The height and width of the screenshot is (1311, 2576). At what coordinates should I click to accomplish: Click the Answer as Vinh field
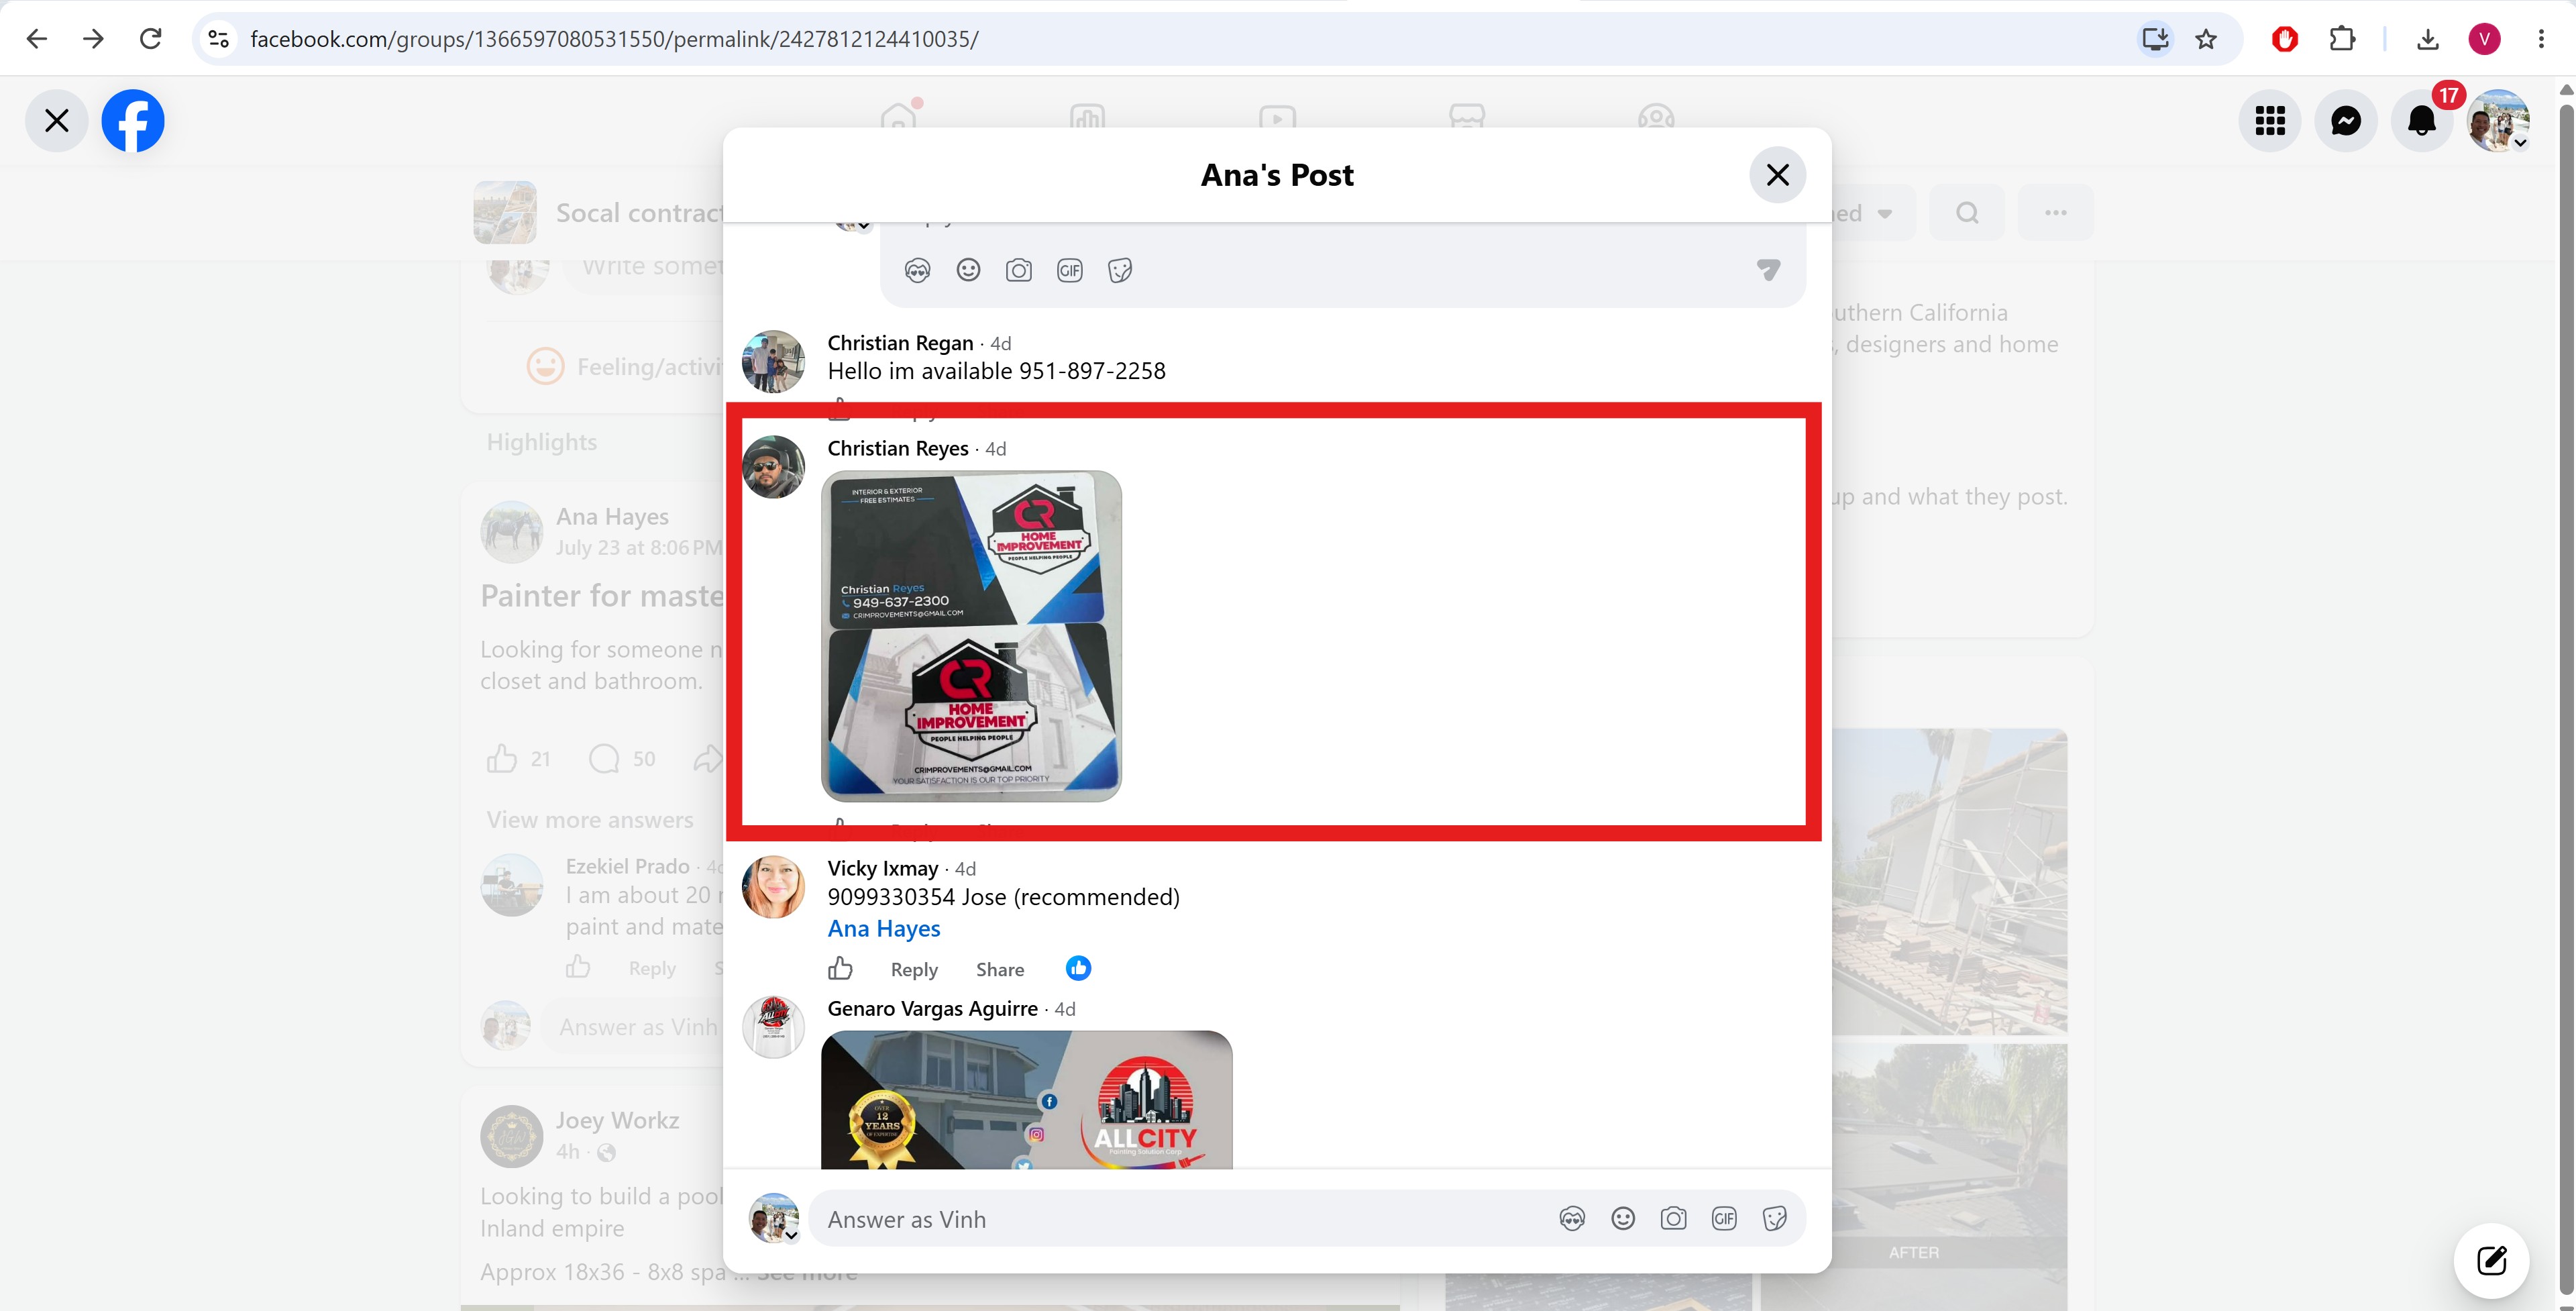1180,1219
